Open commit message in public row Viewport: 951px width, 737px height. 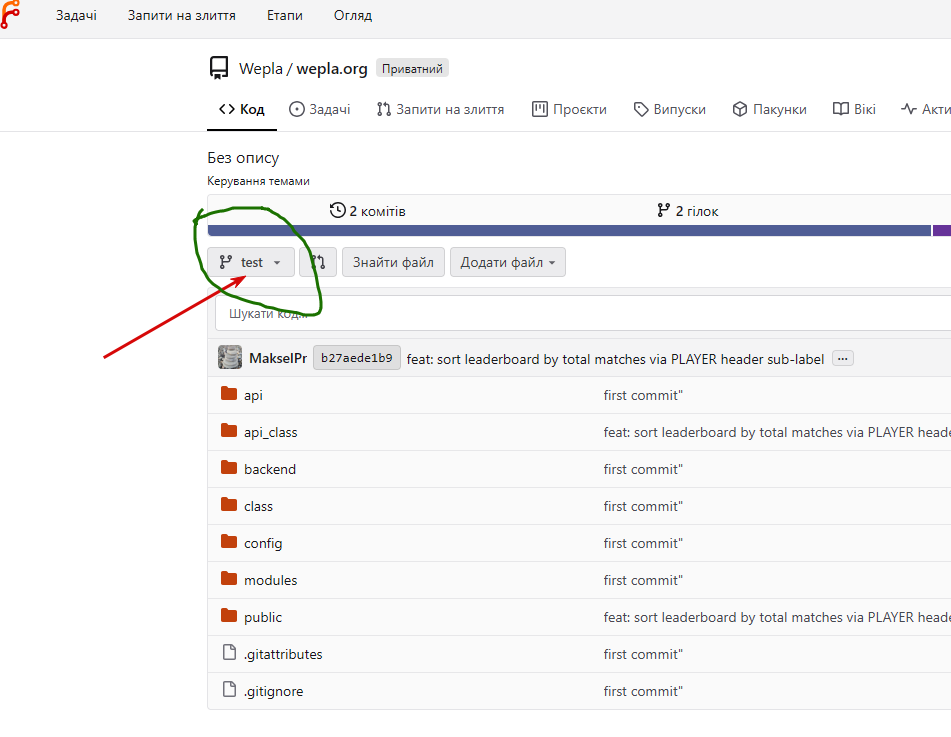coord(777,617)
